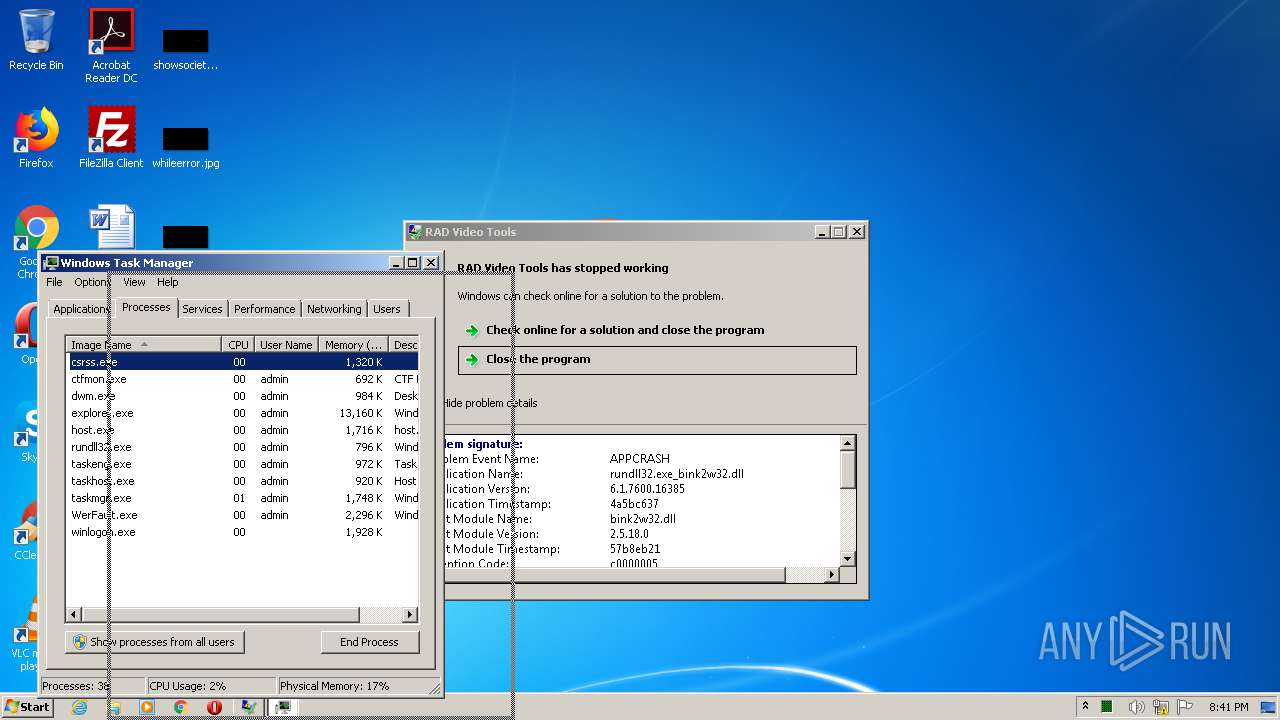1280x720 pixels.
Task: Switch to the Users tab
Action: click(x=386, y=309)
